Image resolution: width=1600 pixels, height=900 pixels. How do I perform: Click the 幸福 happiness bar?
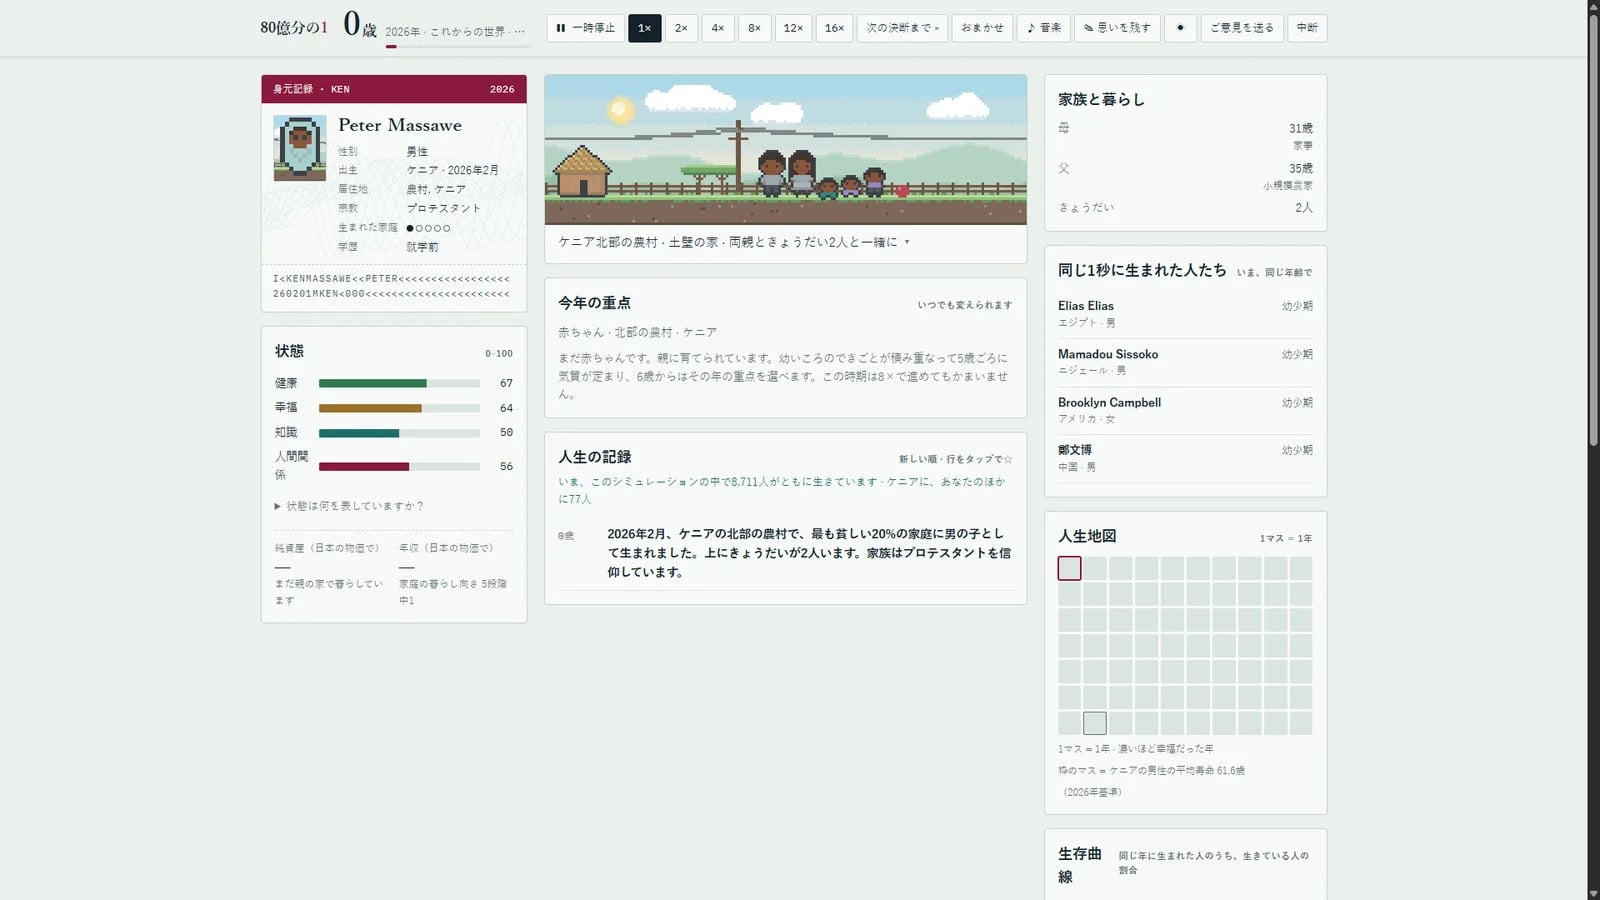pyautogui.click(x=399, y=408)
